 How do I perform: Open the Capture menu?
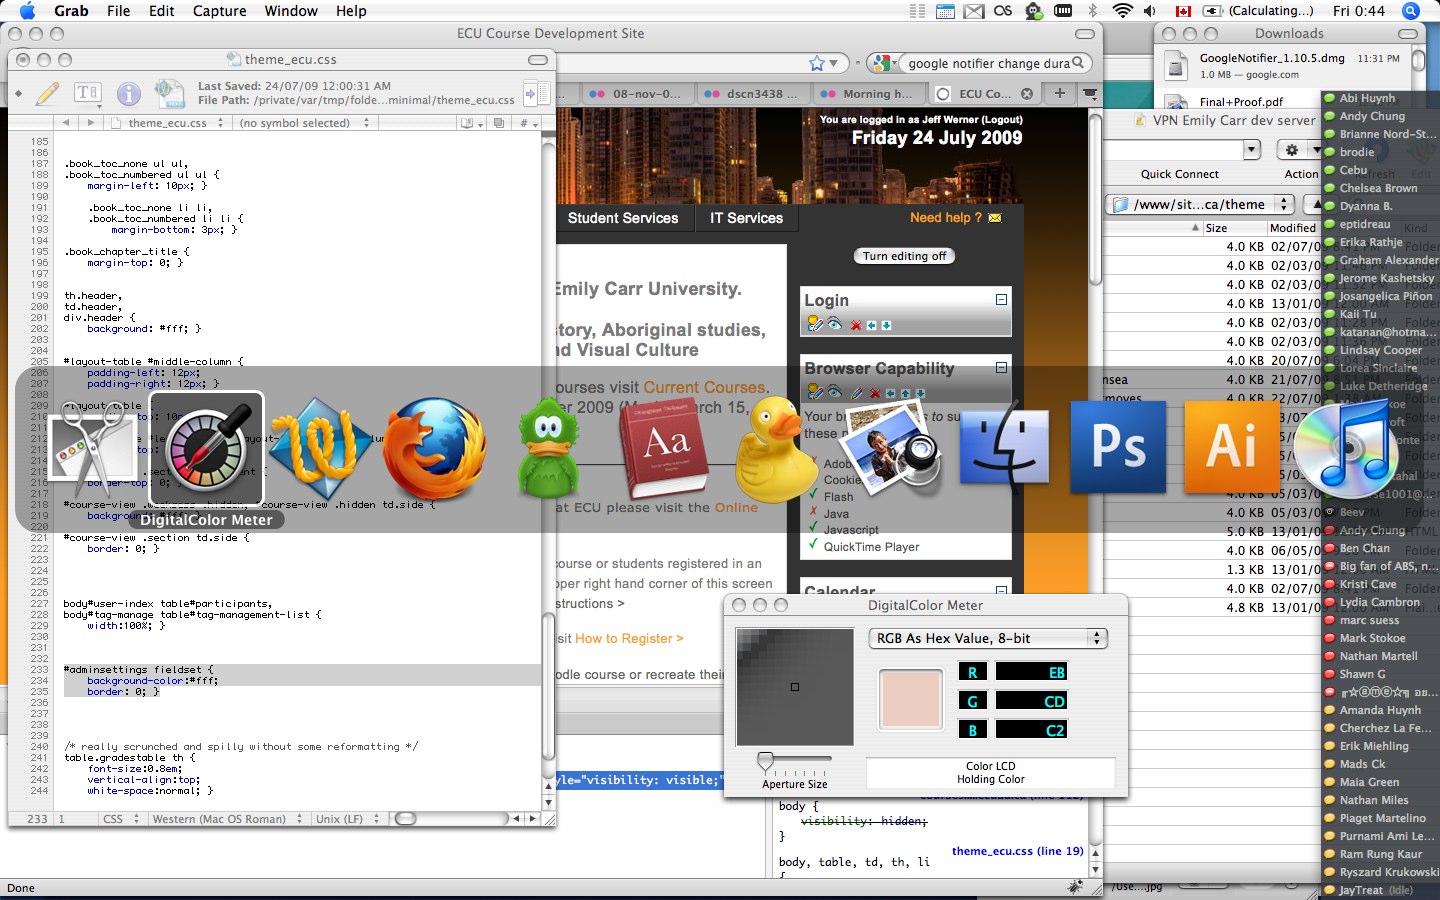219,11
